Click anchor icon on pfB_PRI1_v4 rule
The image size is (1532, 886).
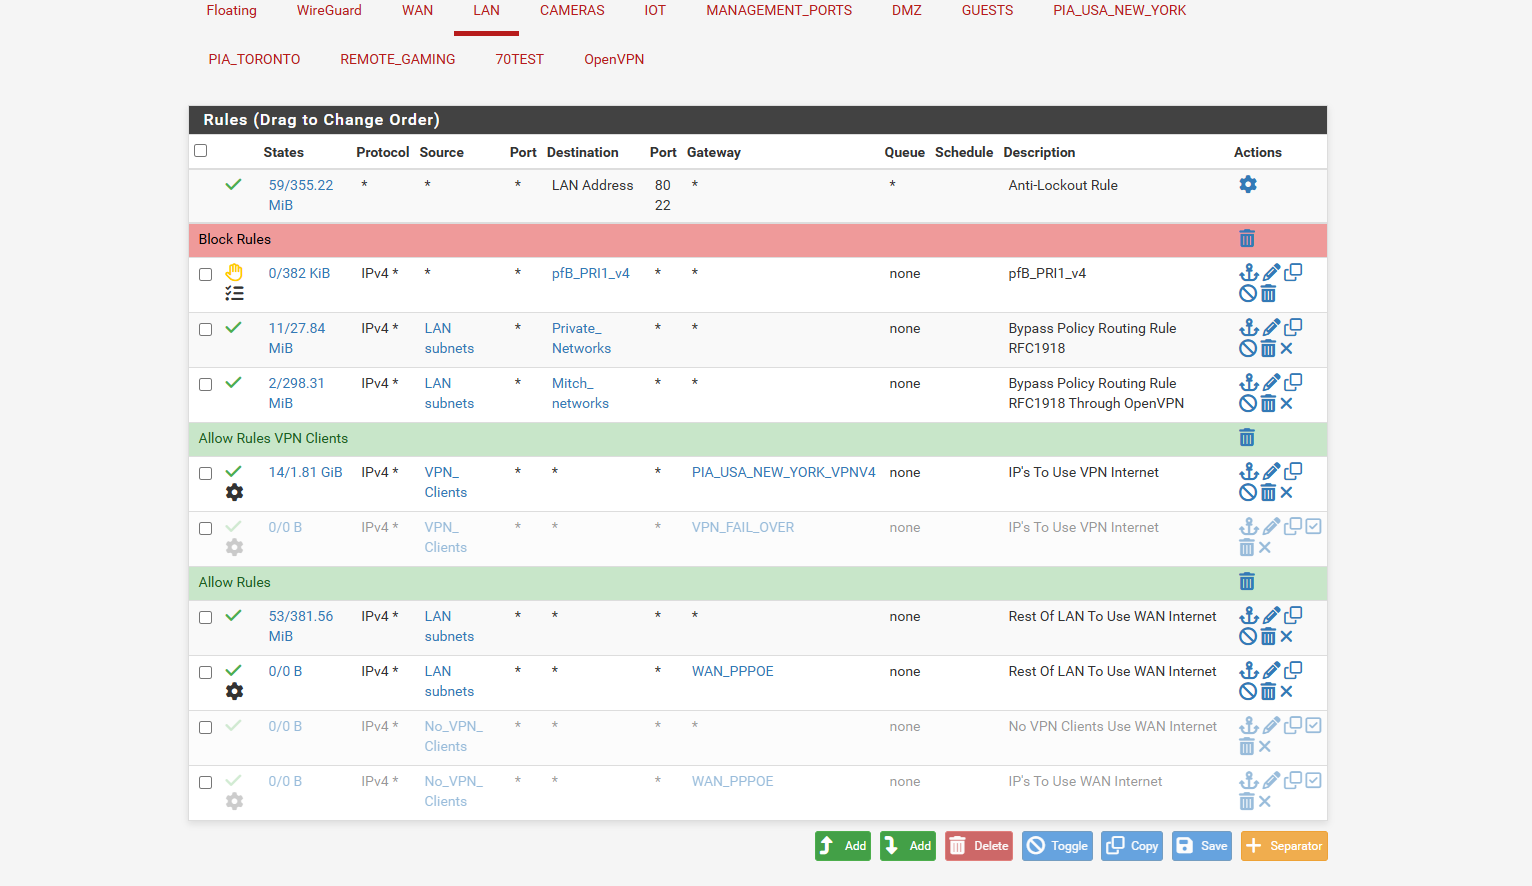pos(1248,272)
